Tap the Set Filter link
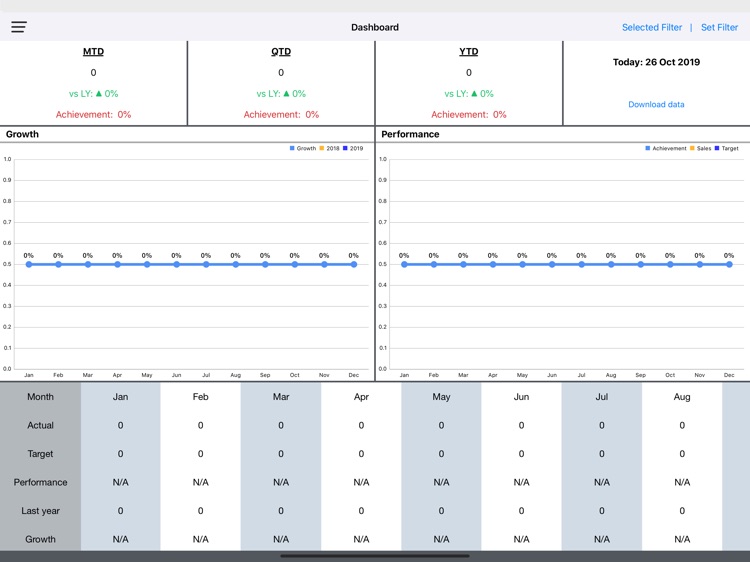Screen dimensions: 750x562 click(x=719, y=27)
